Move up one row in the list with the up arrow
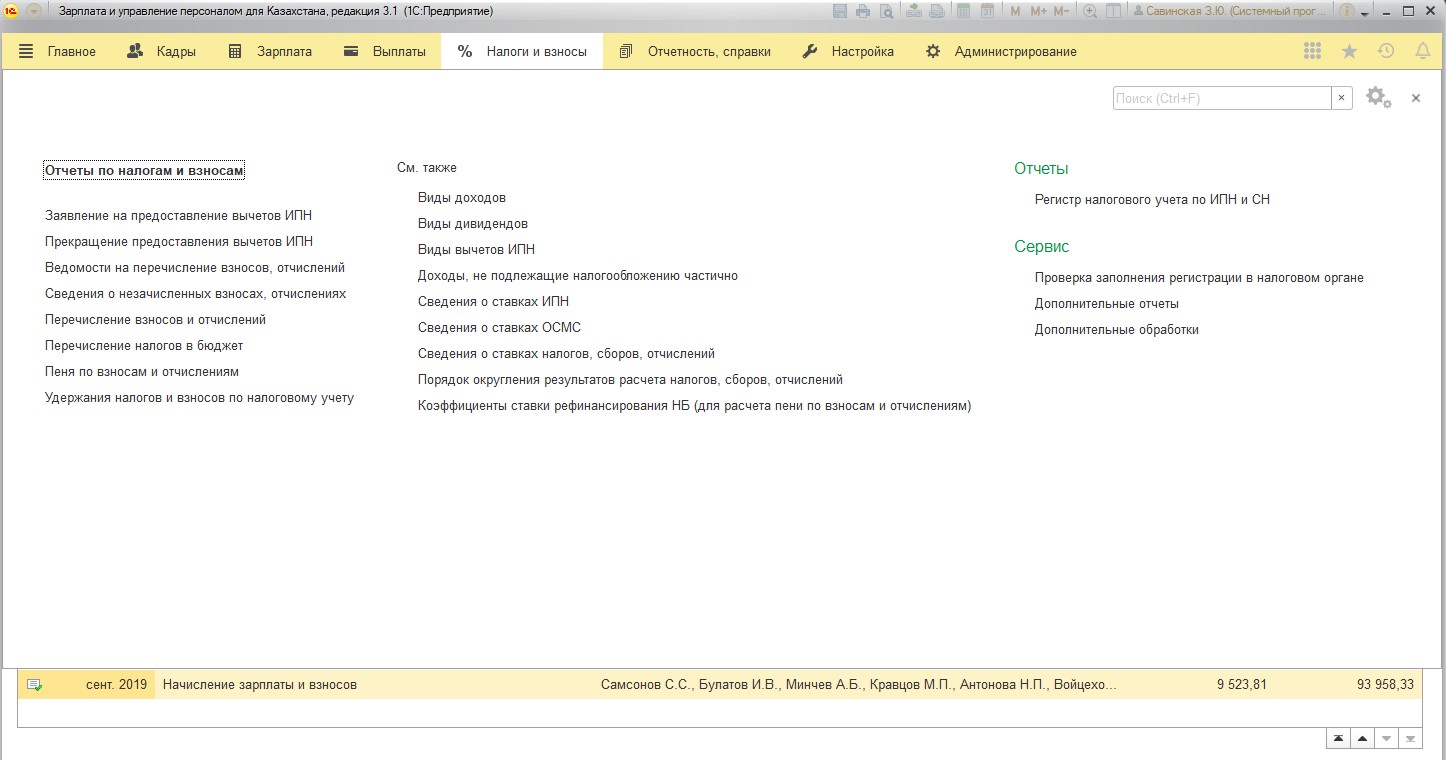1446x760 pixels. click(x=1361, y=739)
